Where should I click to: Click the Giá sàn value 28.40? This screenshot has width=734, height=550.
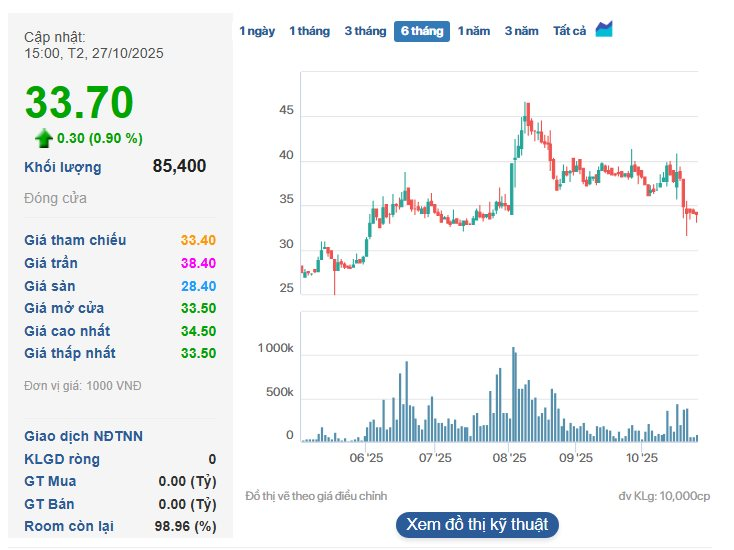click(198, 286)
